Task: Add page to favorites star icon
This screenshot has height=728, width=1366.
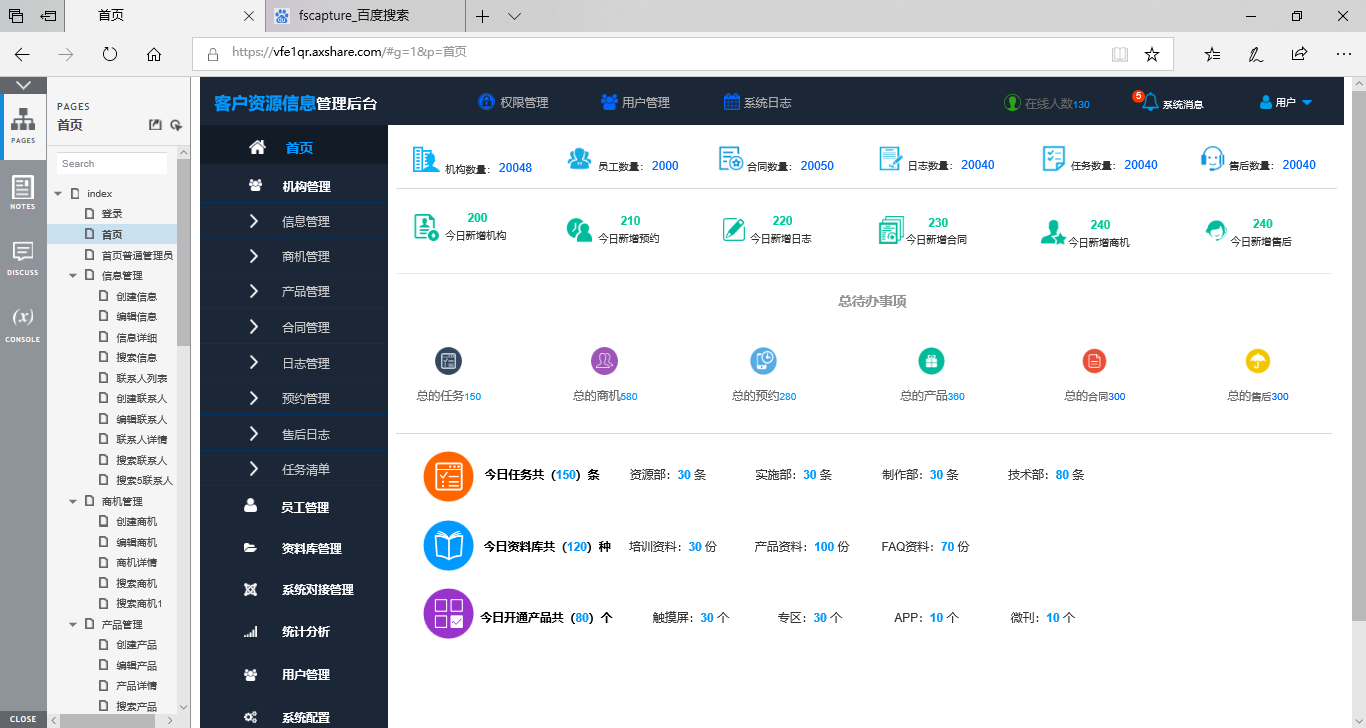Action: click(1152, 54)
